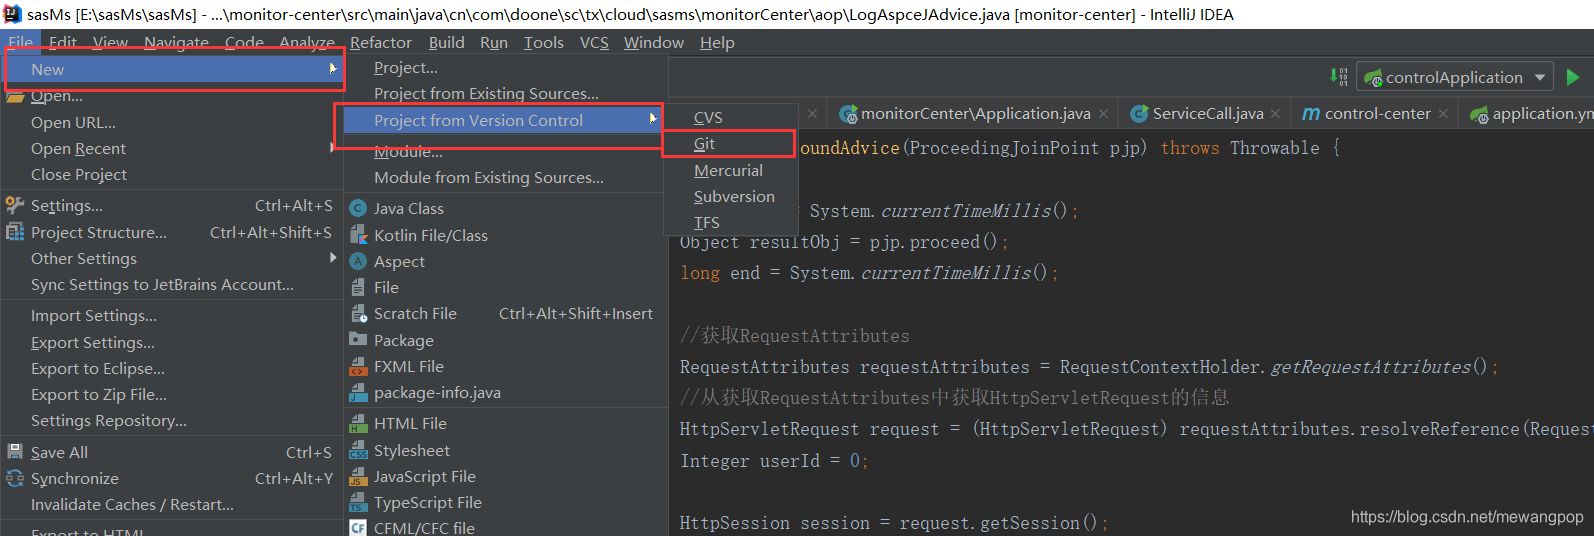Click the Package folder icon

[358, 340]
